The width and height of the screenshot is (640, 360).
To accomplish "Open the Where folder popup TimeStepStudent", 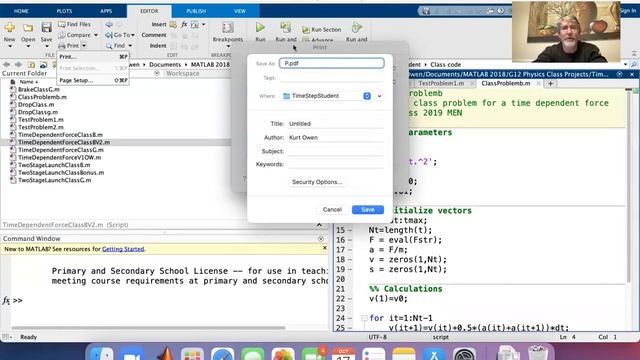I will click(326, 96).
